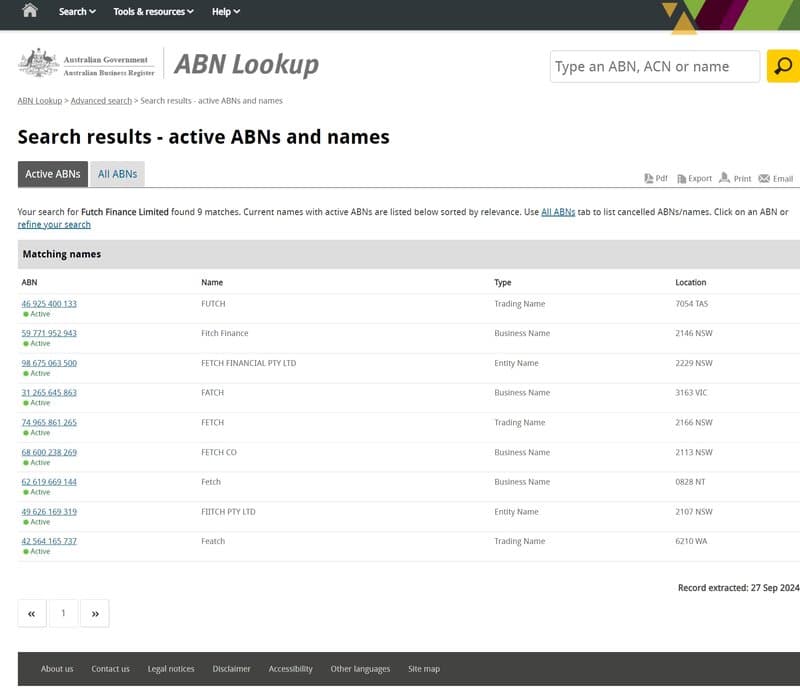The width and height of the screenshot is (800, 698).
Task: Click the FETCH FINANCIAL PTY LTD name
Action: 248,363
